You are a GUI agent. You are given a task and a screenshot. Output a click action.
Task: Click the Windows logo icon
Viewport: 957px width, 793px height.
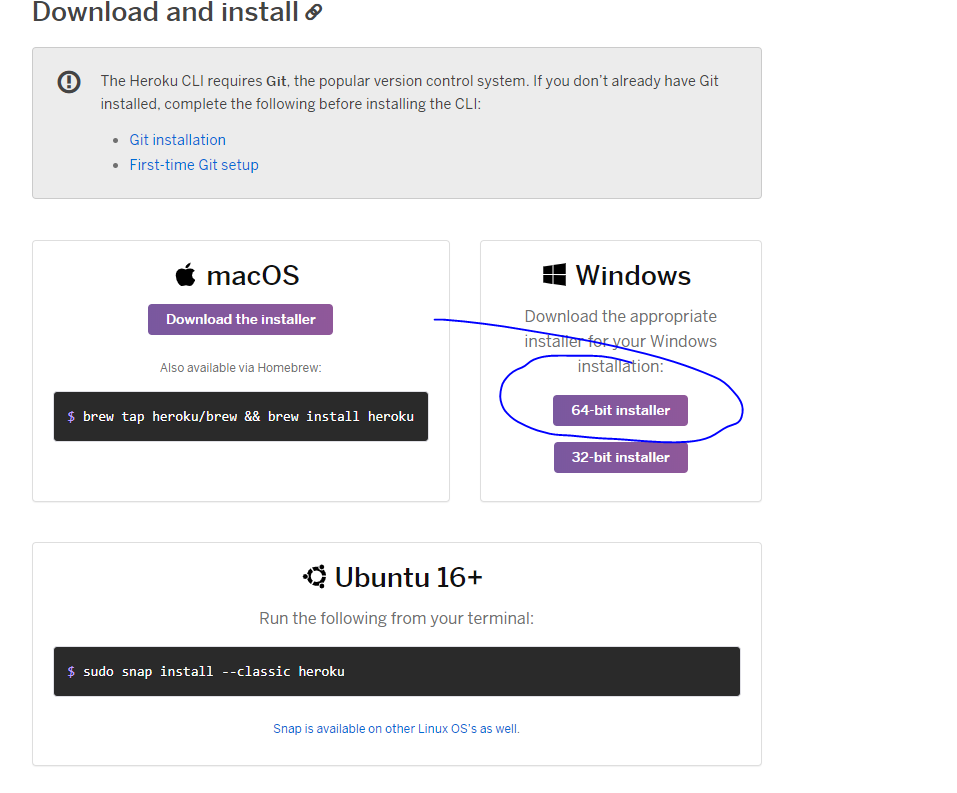coord(554,273)
